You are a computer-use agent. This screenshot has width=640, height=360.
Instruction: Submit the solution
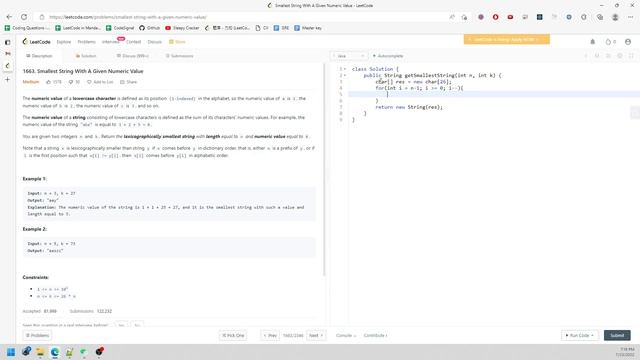pyautogui.click(x=617, y=336)
